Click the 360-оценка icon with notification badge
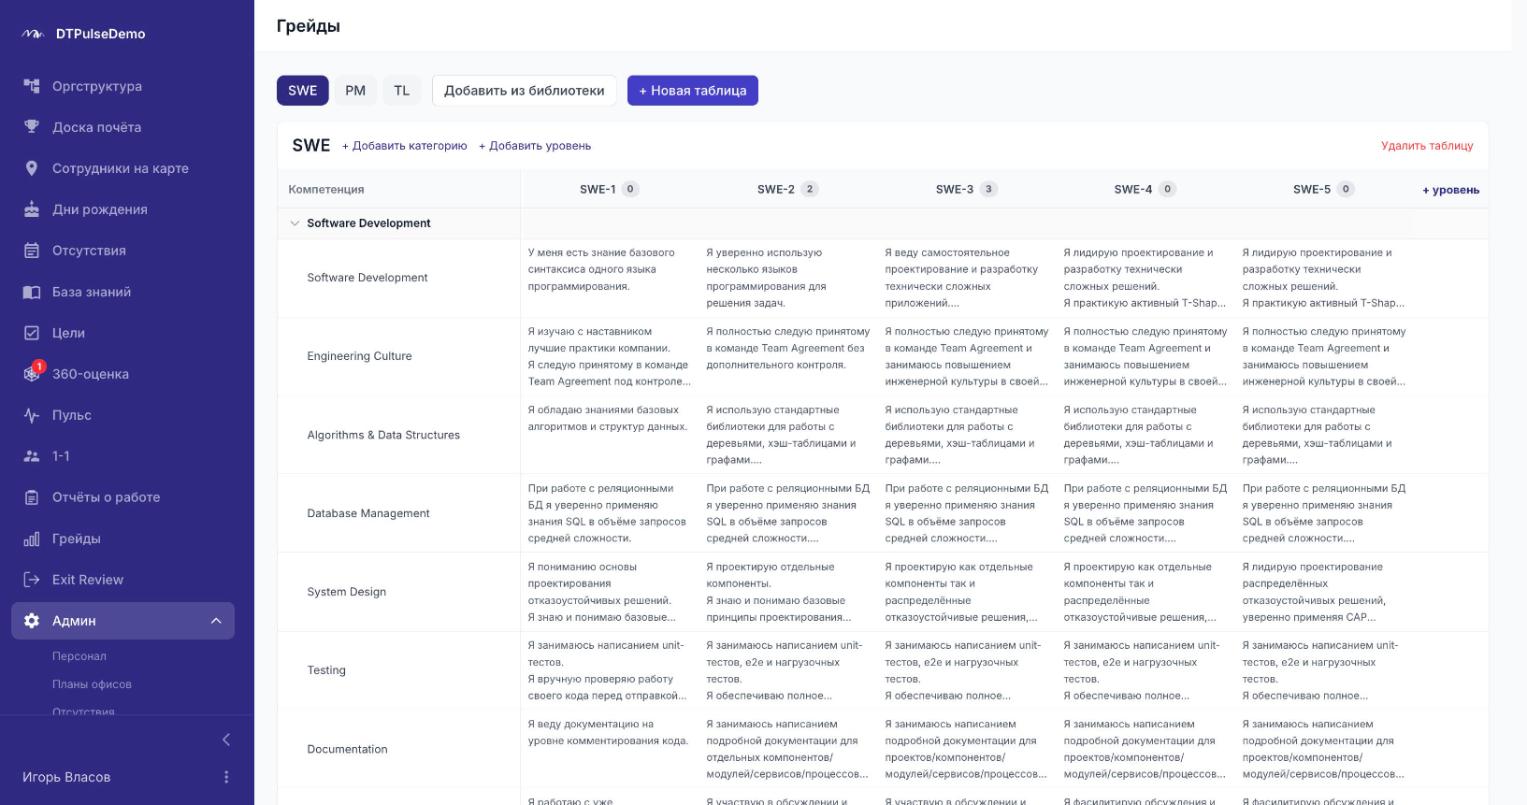 [33, 372]
